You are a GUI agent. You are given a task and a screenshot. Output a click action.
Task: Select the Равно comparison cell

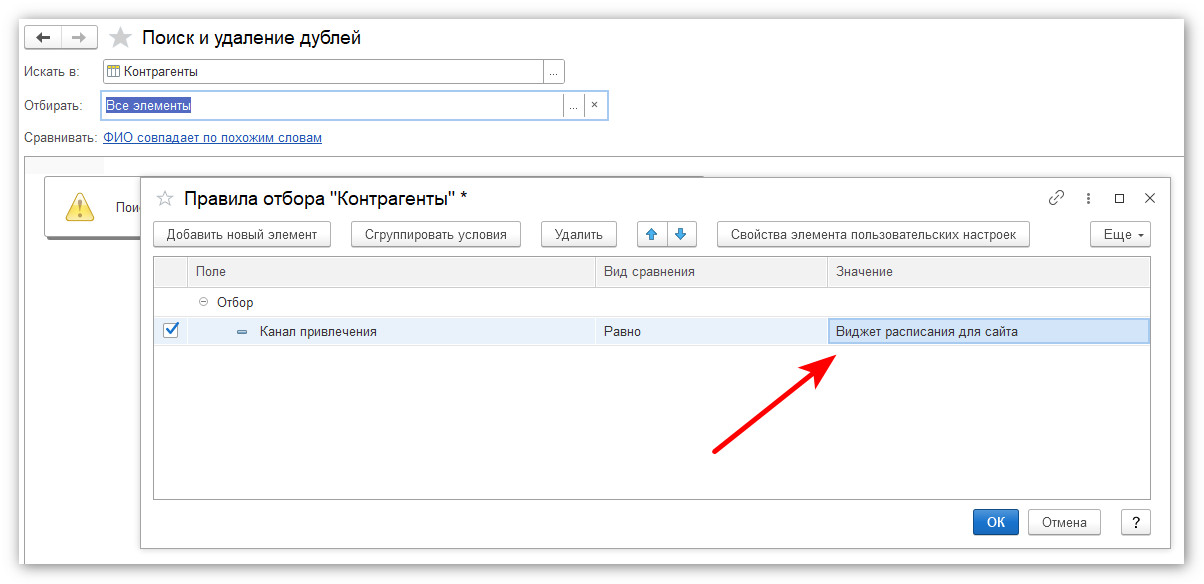tap(712, 331)
